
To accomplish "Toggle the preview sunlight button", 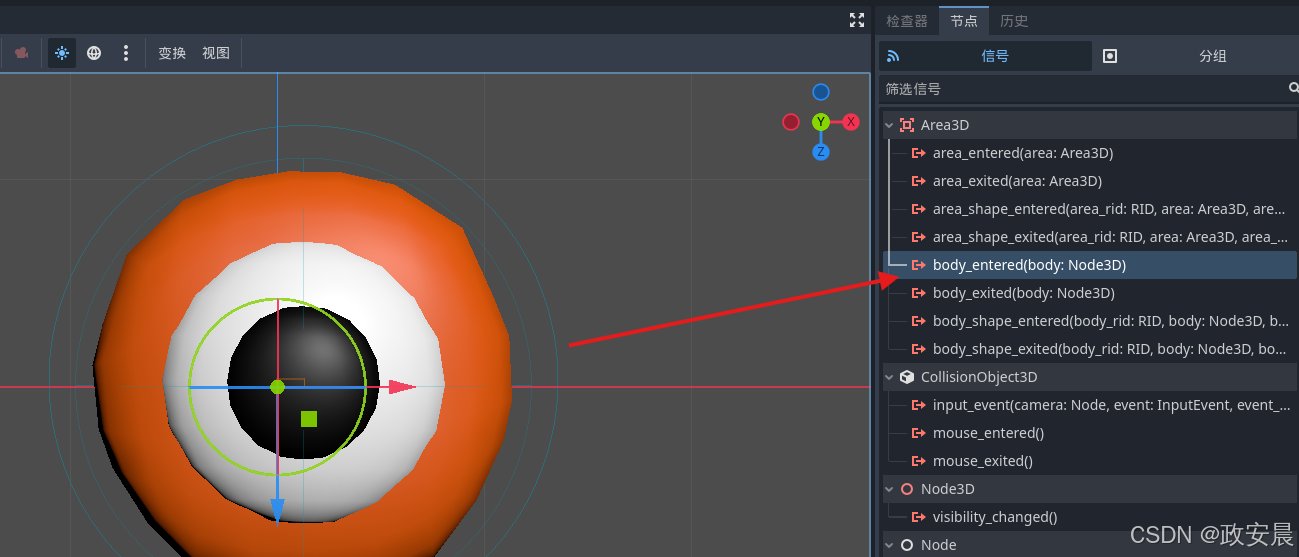I will click(62, 53).
